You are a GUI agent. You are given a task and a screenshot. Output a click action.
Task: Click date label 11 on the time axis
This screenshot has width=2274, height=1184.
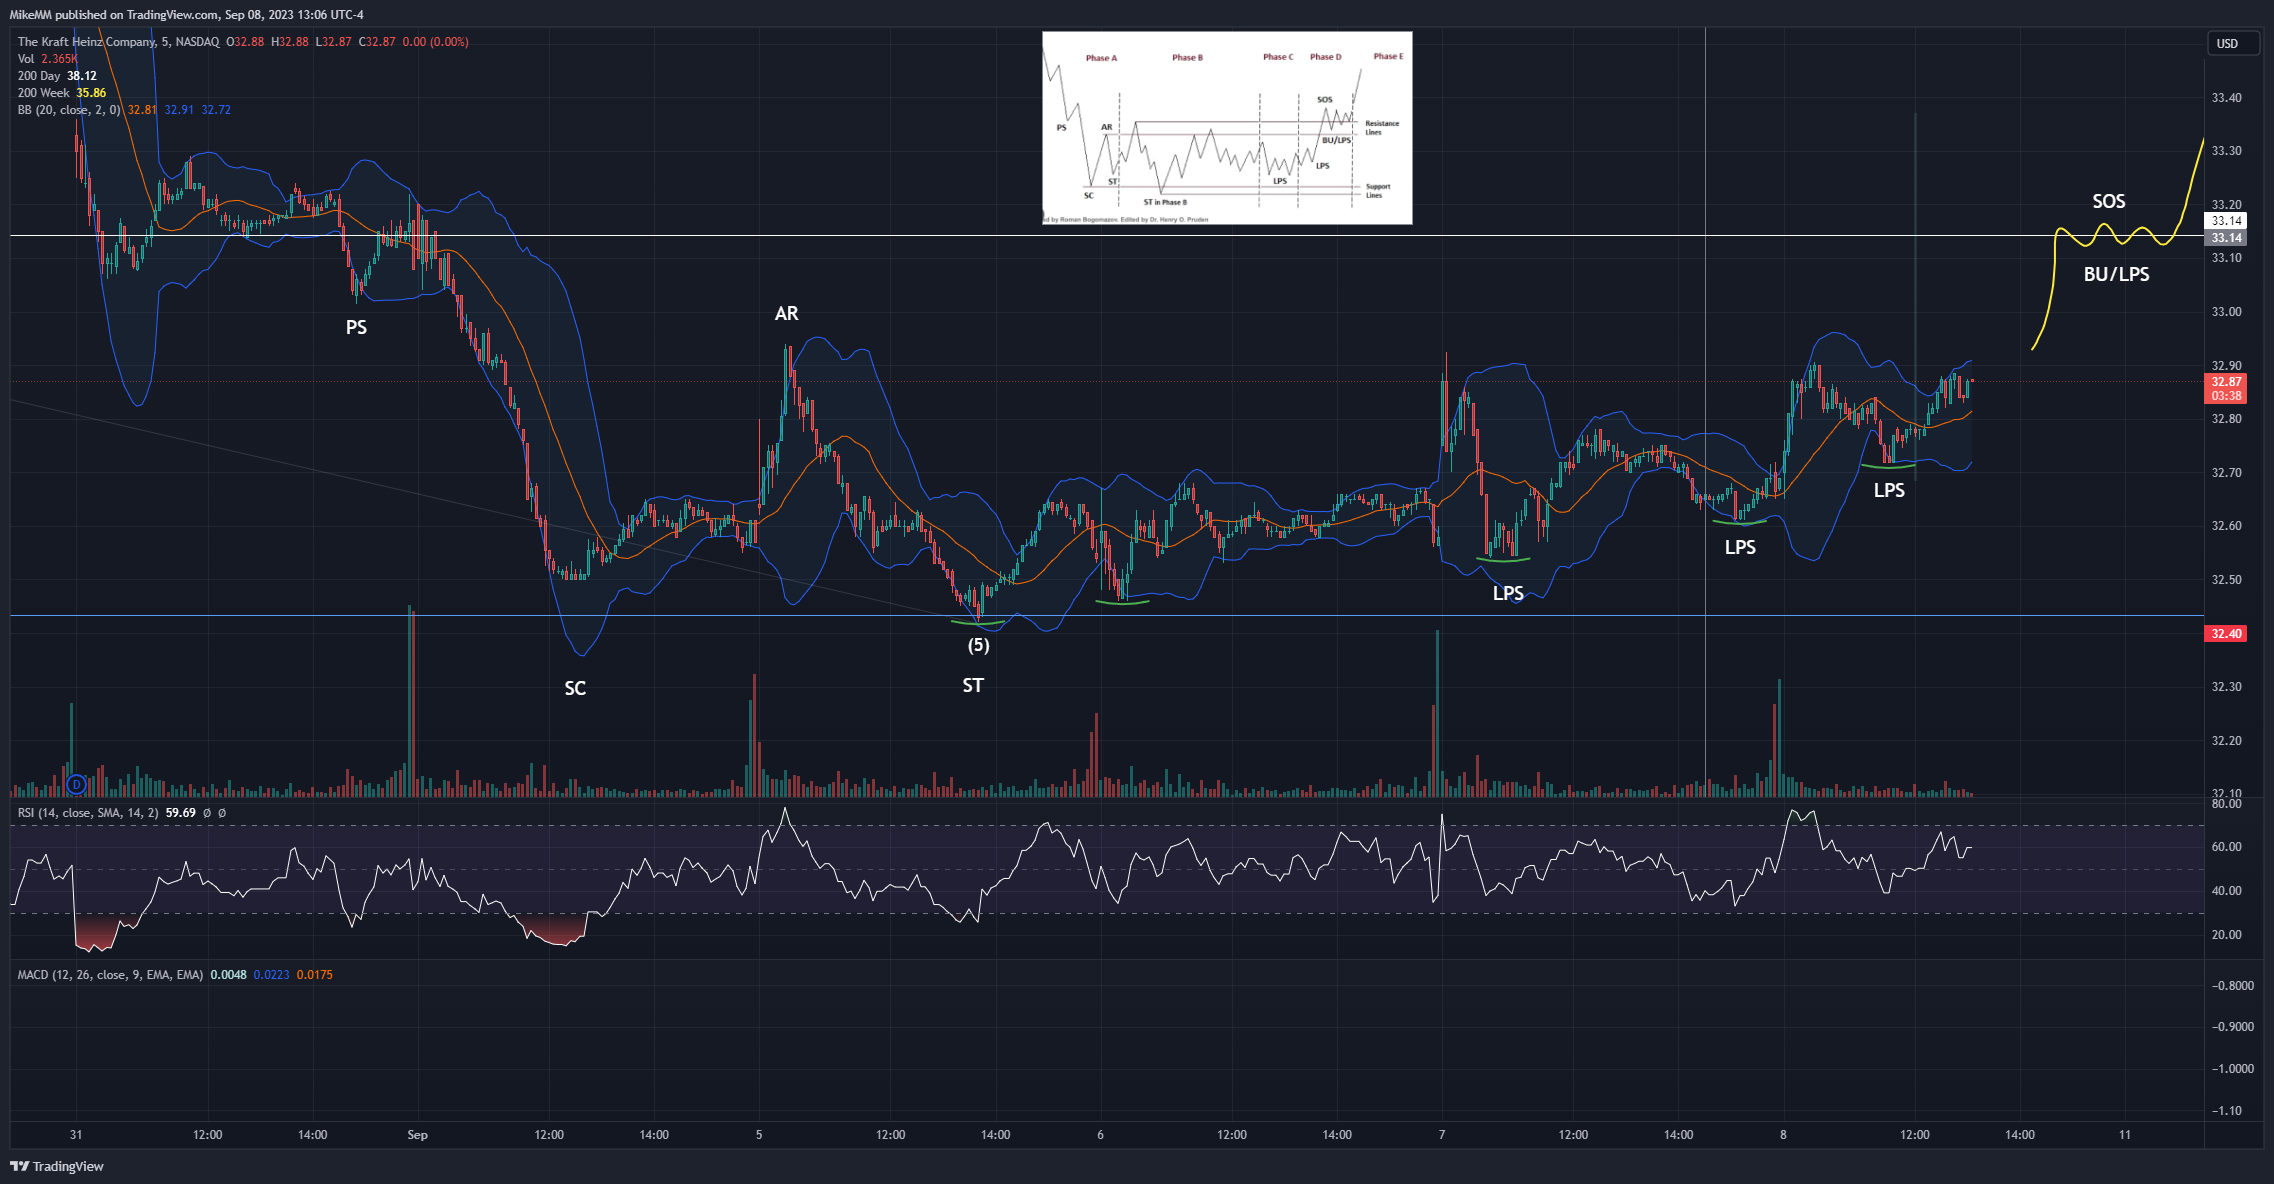2125,1135
